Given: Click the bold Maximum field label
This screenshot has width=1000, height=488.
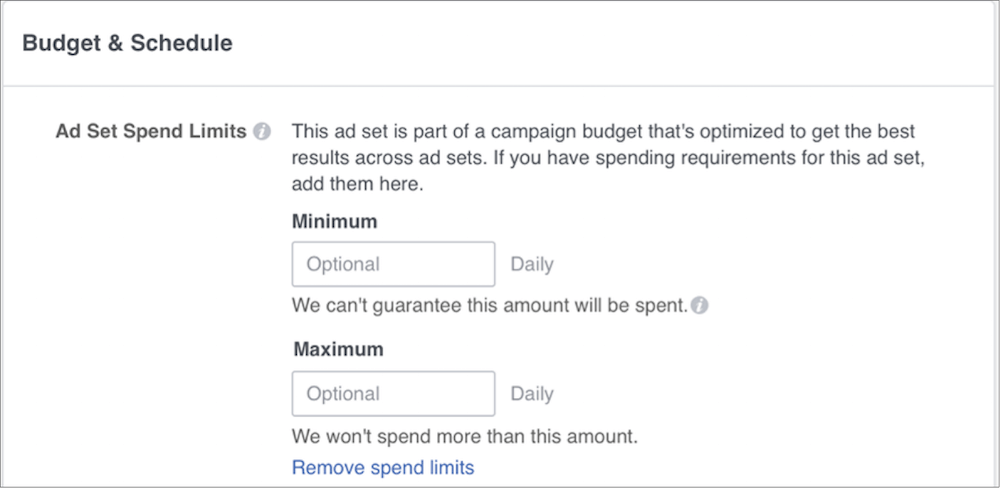Looking at the screenshot, I should (x=339, y=350).
